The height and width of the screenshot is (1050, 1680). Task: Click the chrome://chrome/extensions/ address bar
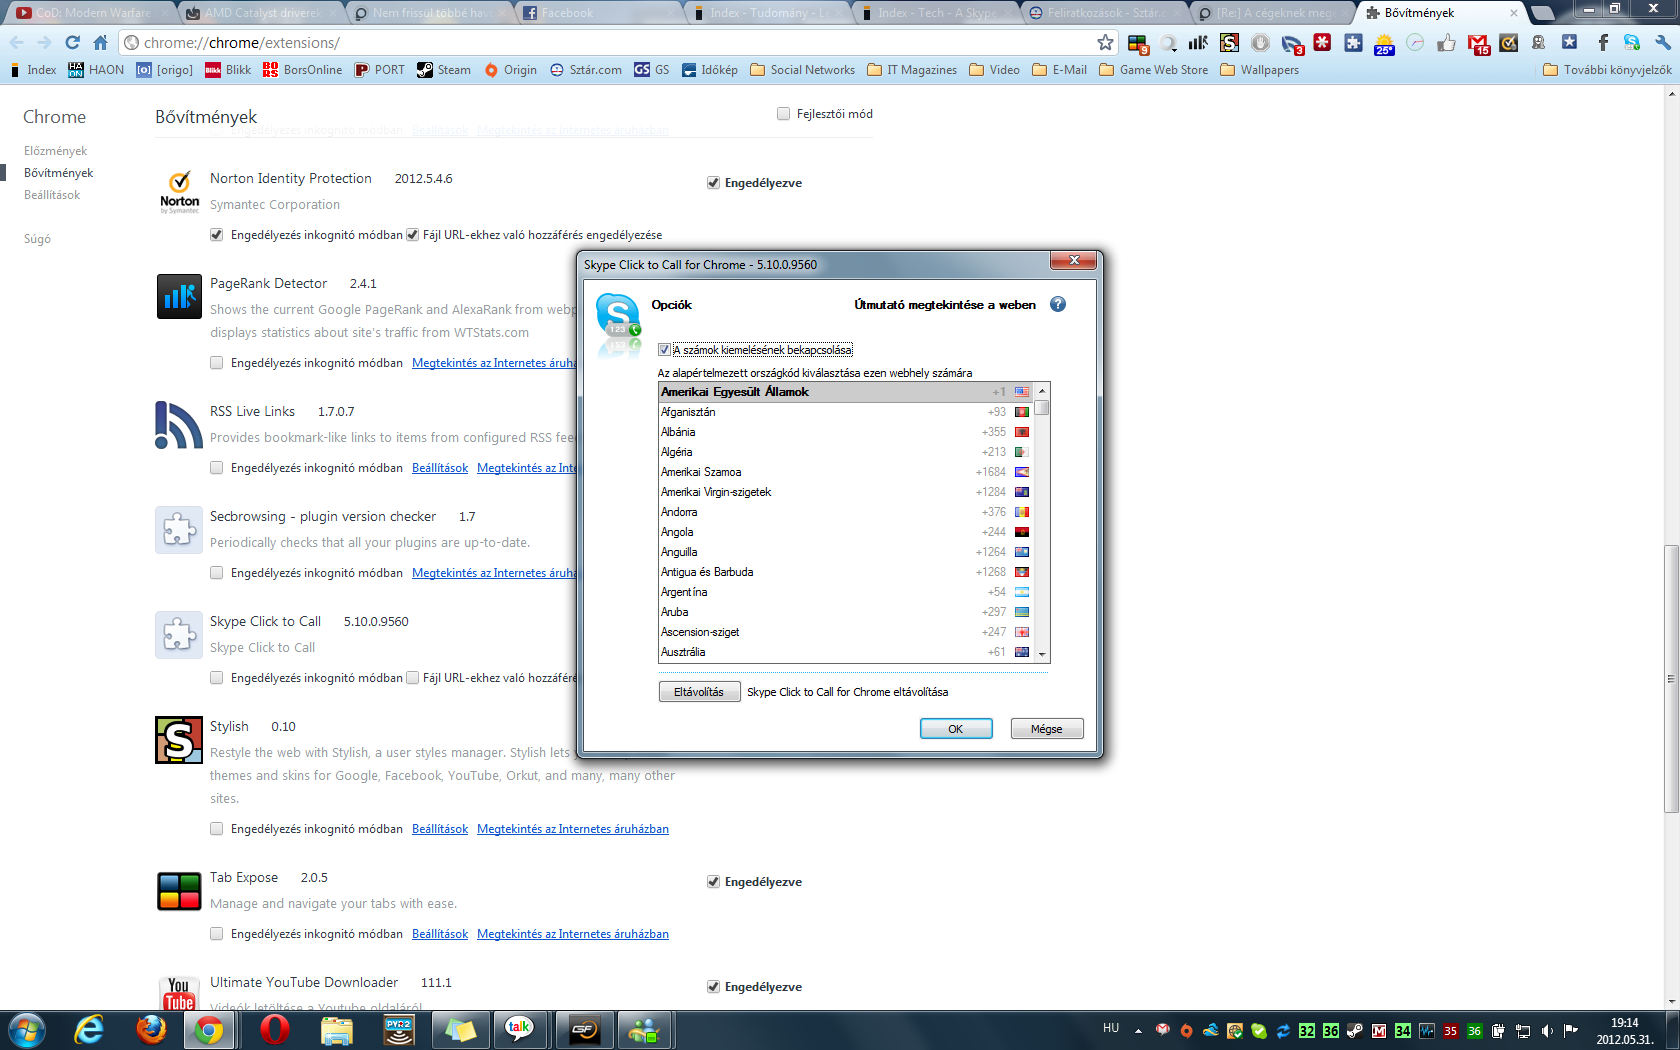click(x=618, y=43)
